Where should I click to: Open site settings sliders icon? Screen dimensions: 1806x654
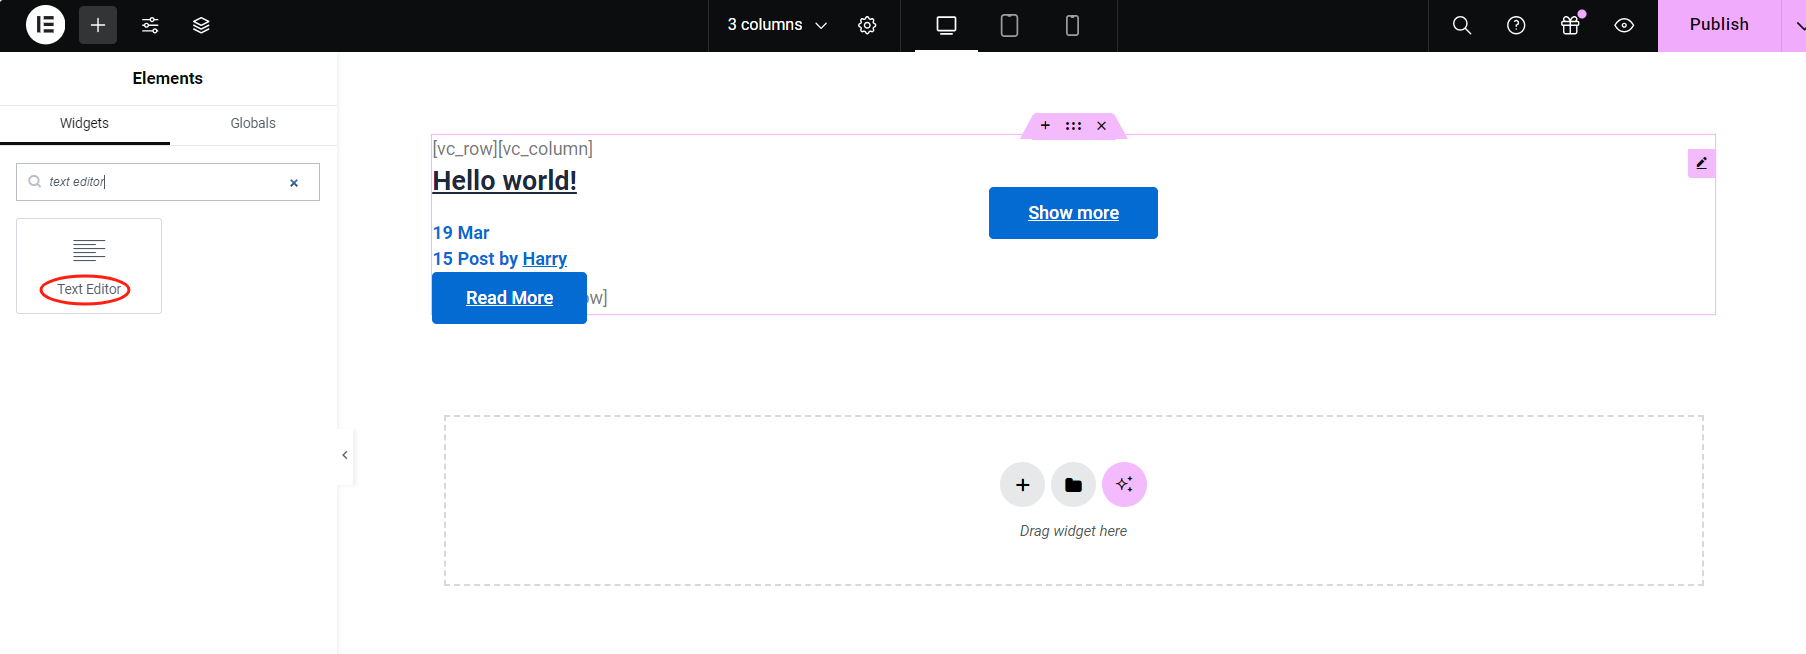click(150, 25)
